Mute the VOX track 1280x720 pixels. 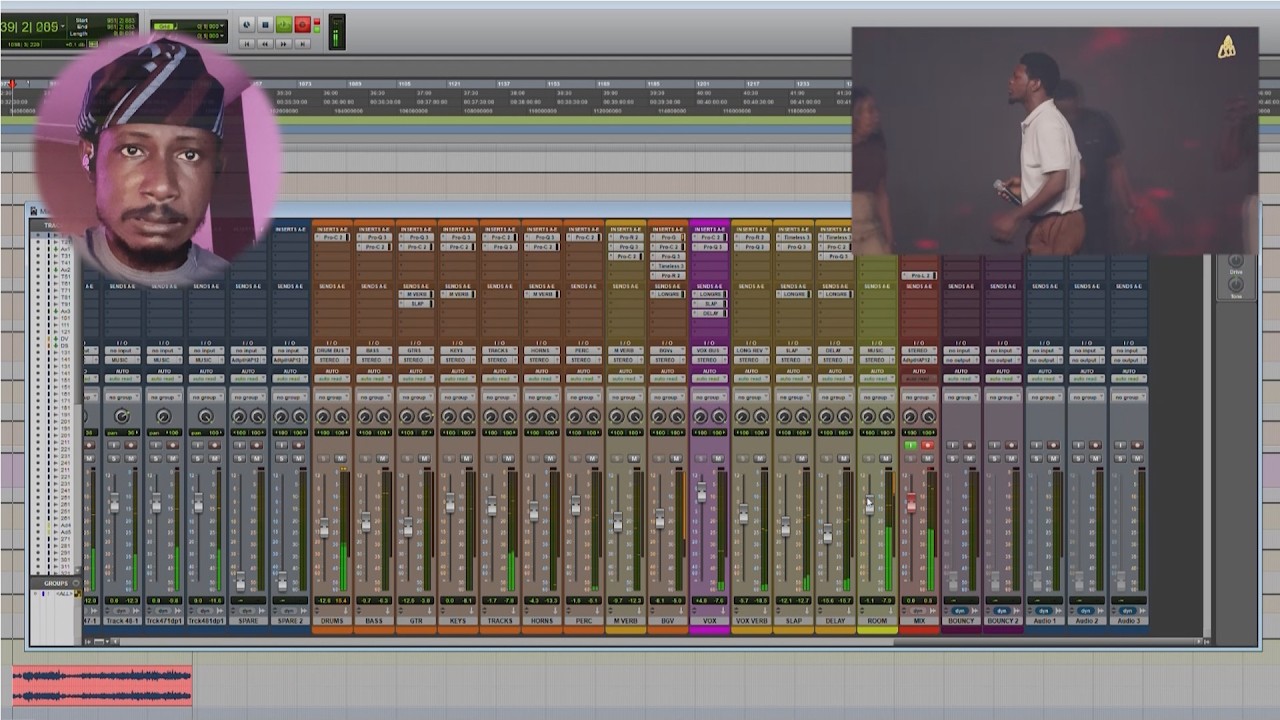click(718, 458)
